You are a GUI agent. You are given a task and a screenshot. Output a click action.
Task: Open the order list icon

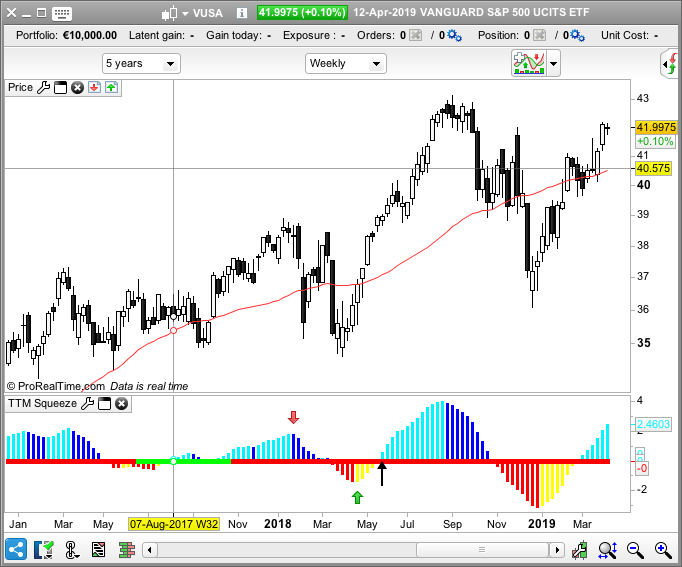98,550
